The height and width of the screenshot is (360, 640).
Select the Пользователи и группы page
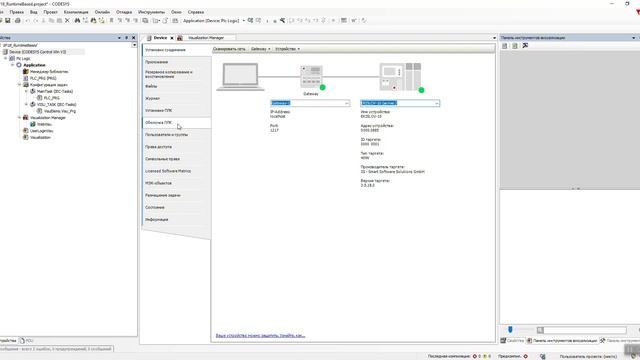pos(176,135)
